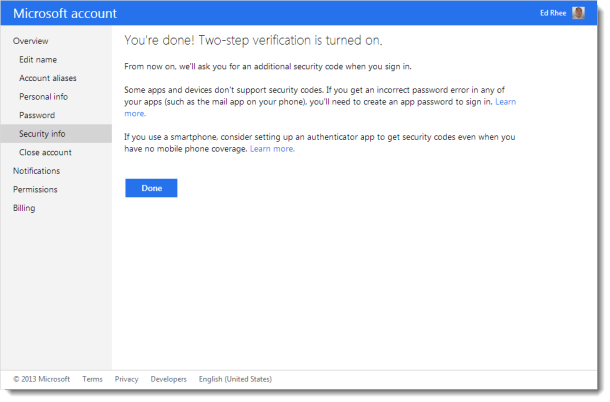Open Learn more link about app passwords
This screenshot has width=610, height=402.
coord(505,102)
